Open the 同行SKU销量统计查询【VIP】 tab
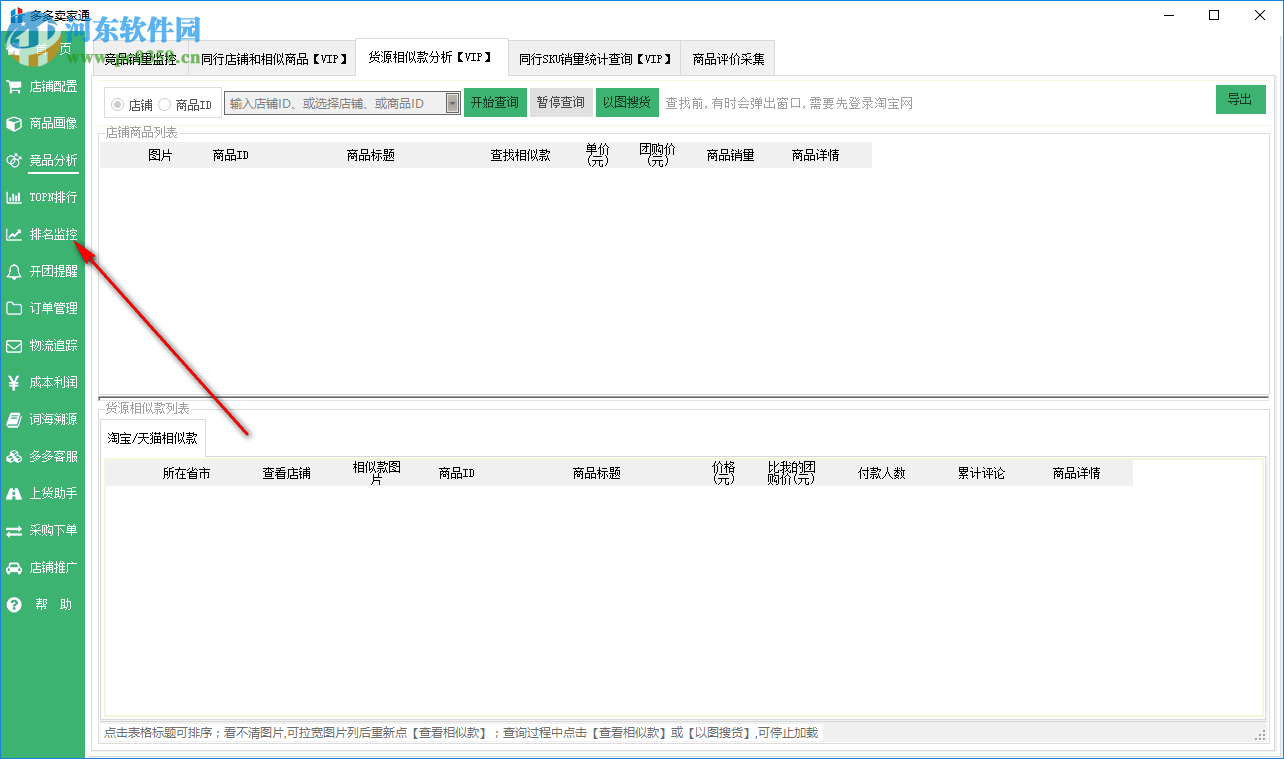 pyautogui.click(x=594, y=59)
